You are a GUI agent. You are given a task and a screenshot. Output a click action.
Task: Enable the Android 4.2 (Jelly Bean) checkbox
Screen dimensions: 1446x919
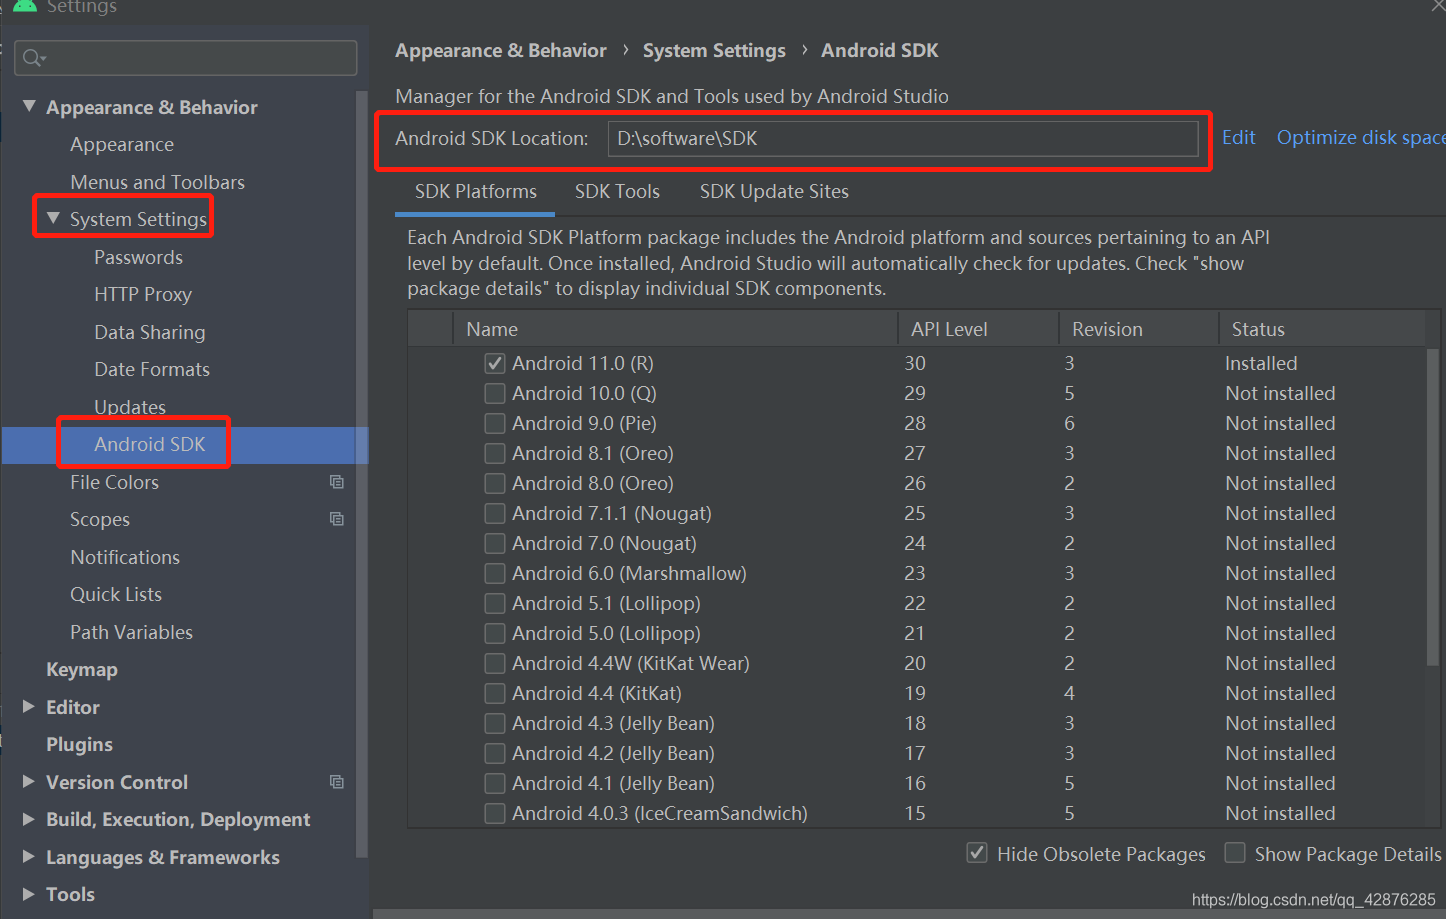point(495,753)
